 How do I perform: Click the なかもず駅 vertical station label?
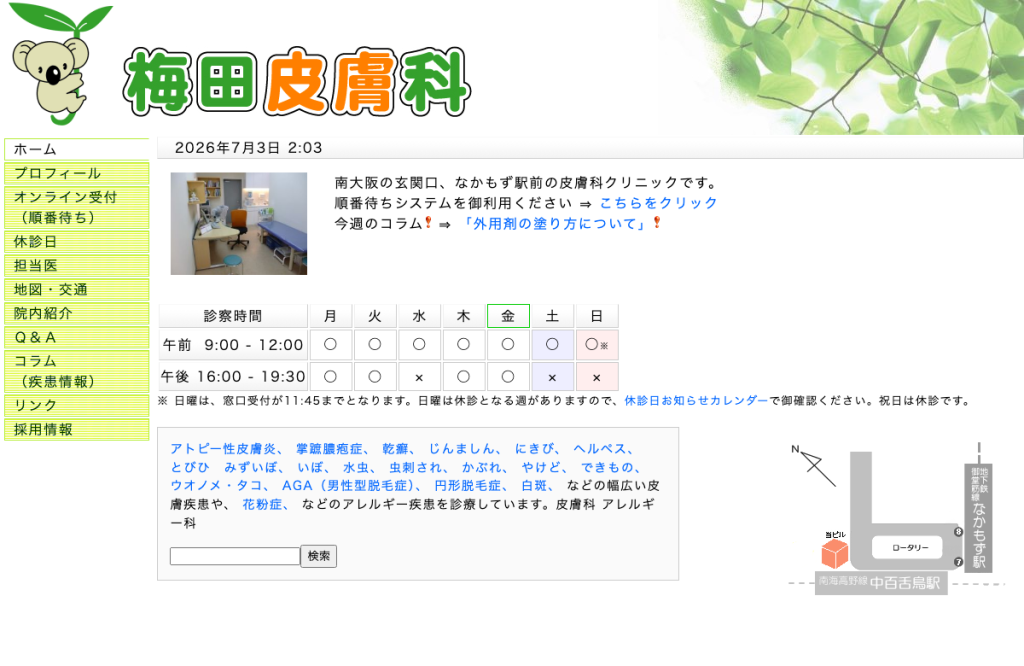tap(978, 518)
